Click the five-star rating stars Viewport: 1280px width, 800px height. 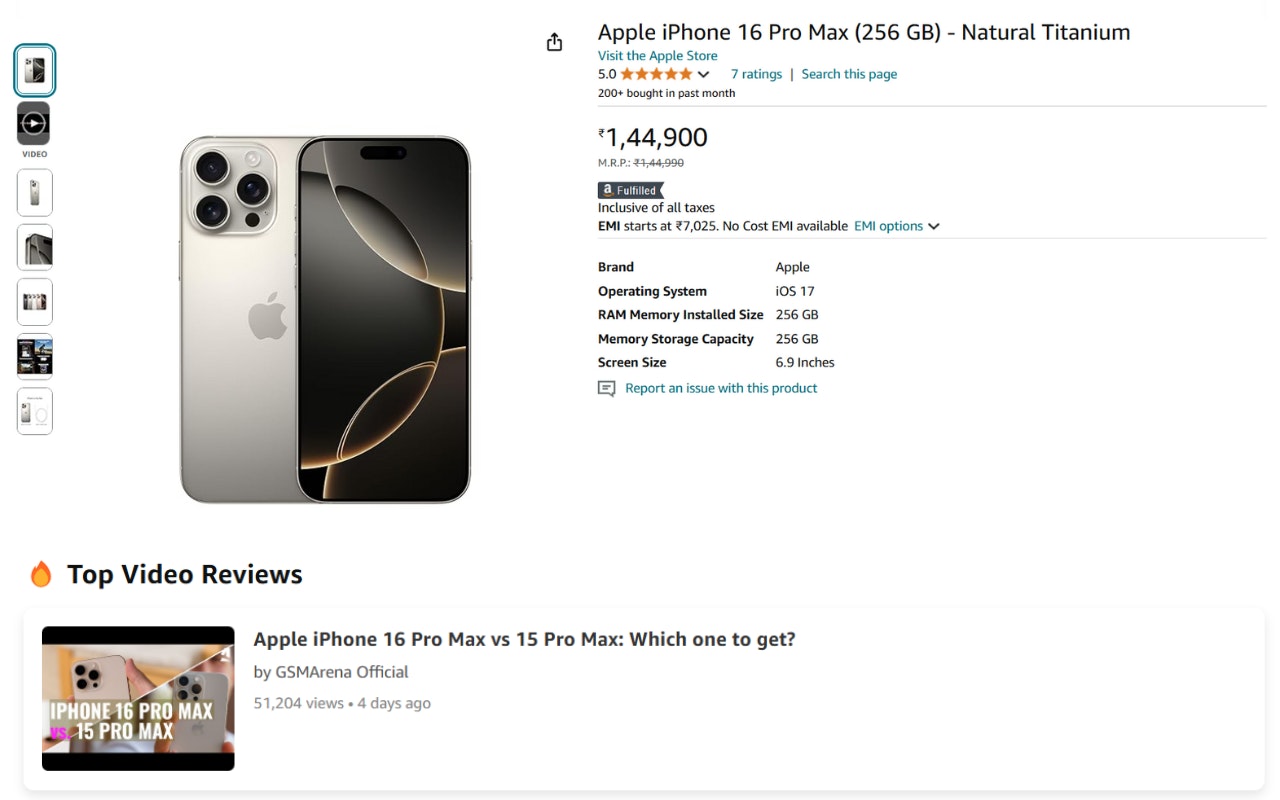coord(655,74)
